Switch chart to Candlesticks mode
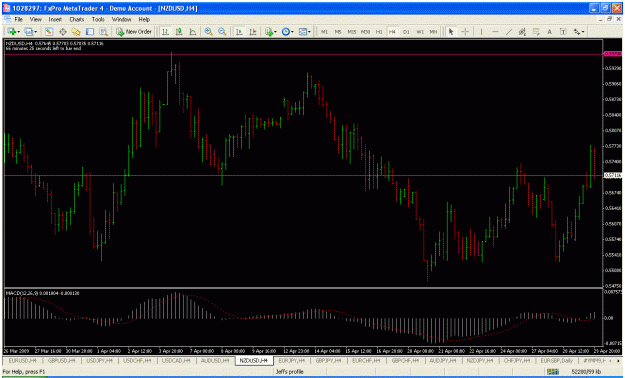625x378 pixels. coord(179,32)
